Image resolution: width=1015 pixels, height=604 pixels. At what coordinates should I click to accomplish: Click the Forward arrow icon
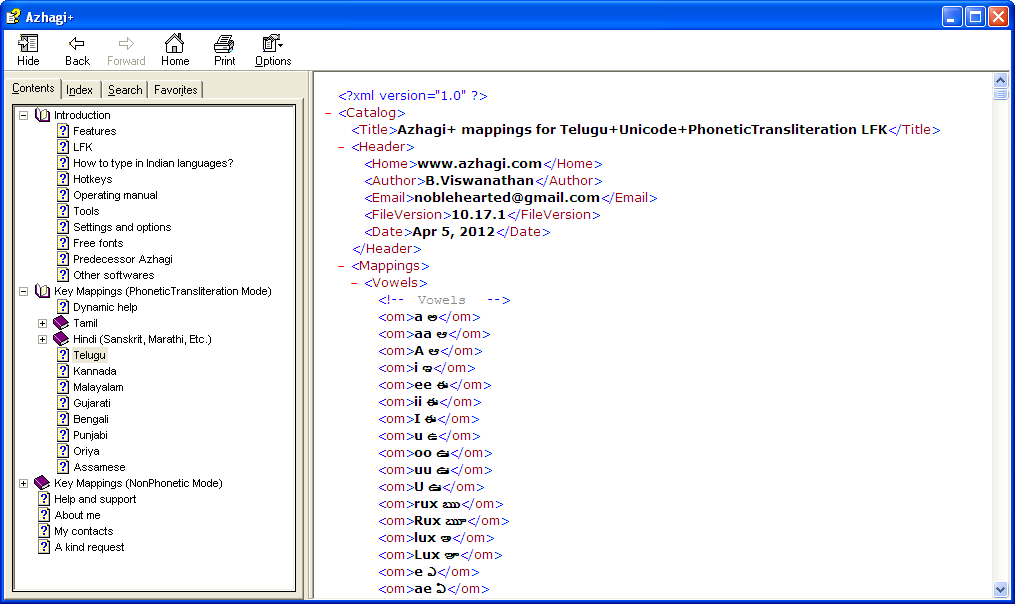click(126, 44)
